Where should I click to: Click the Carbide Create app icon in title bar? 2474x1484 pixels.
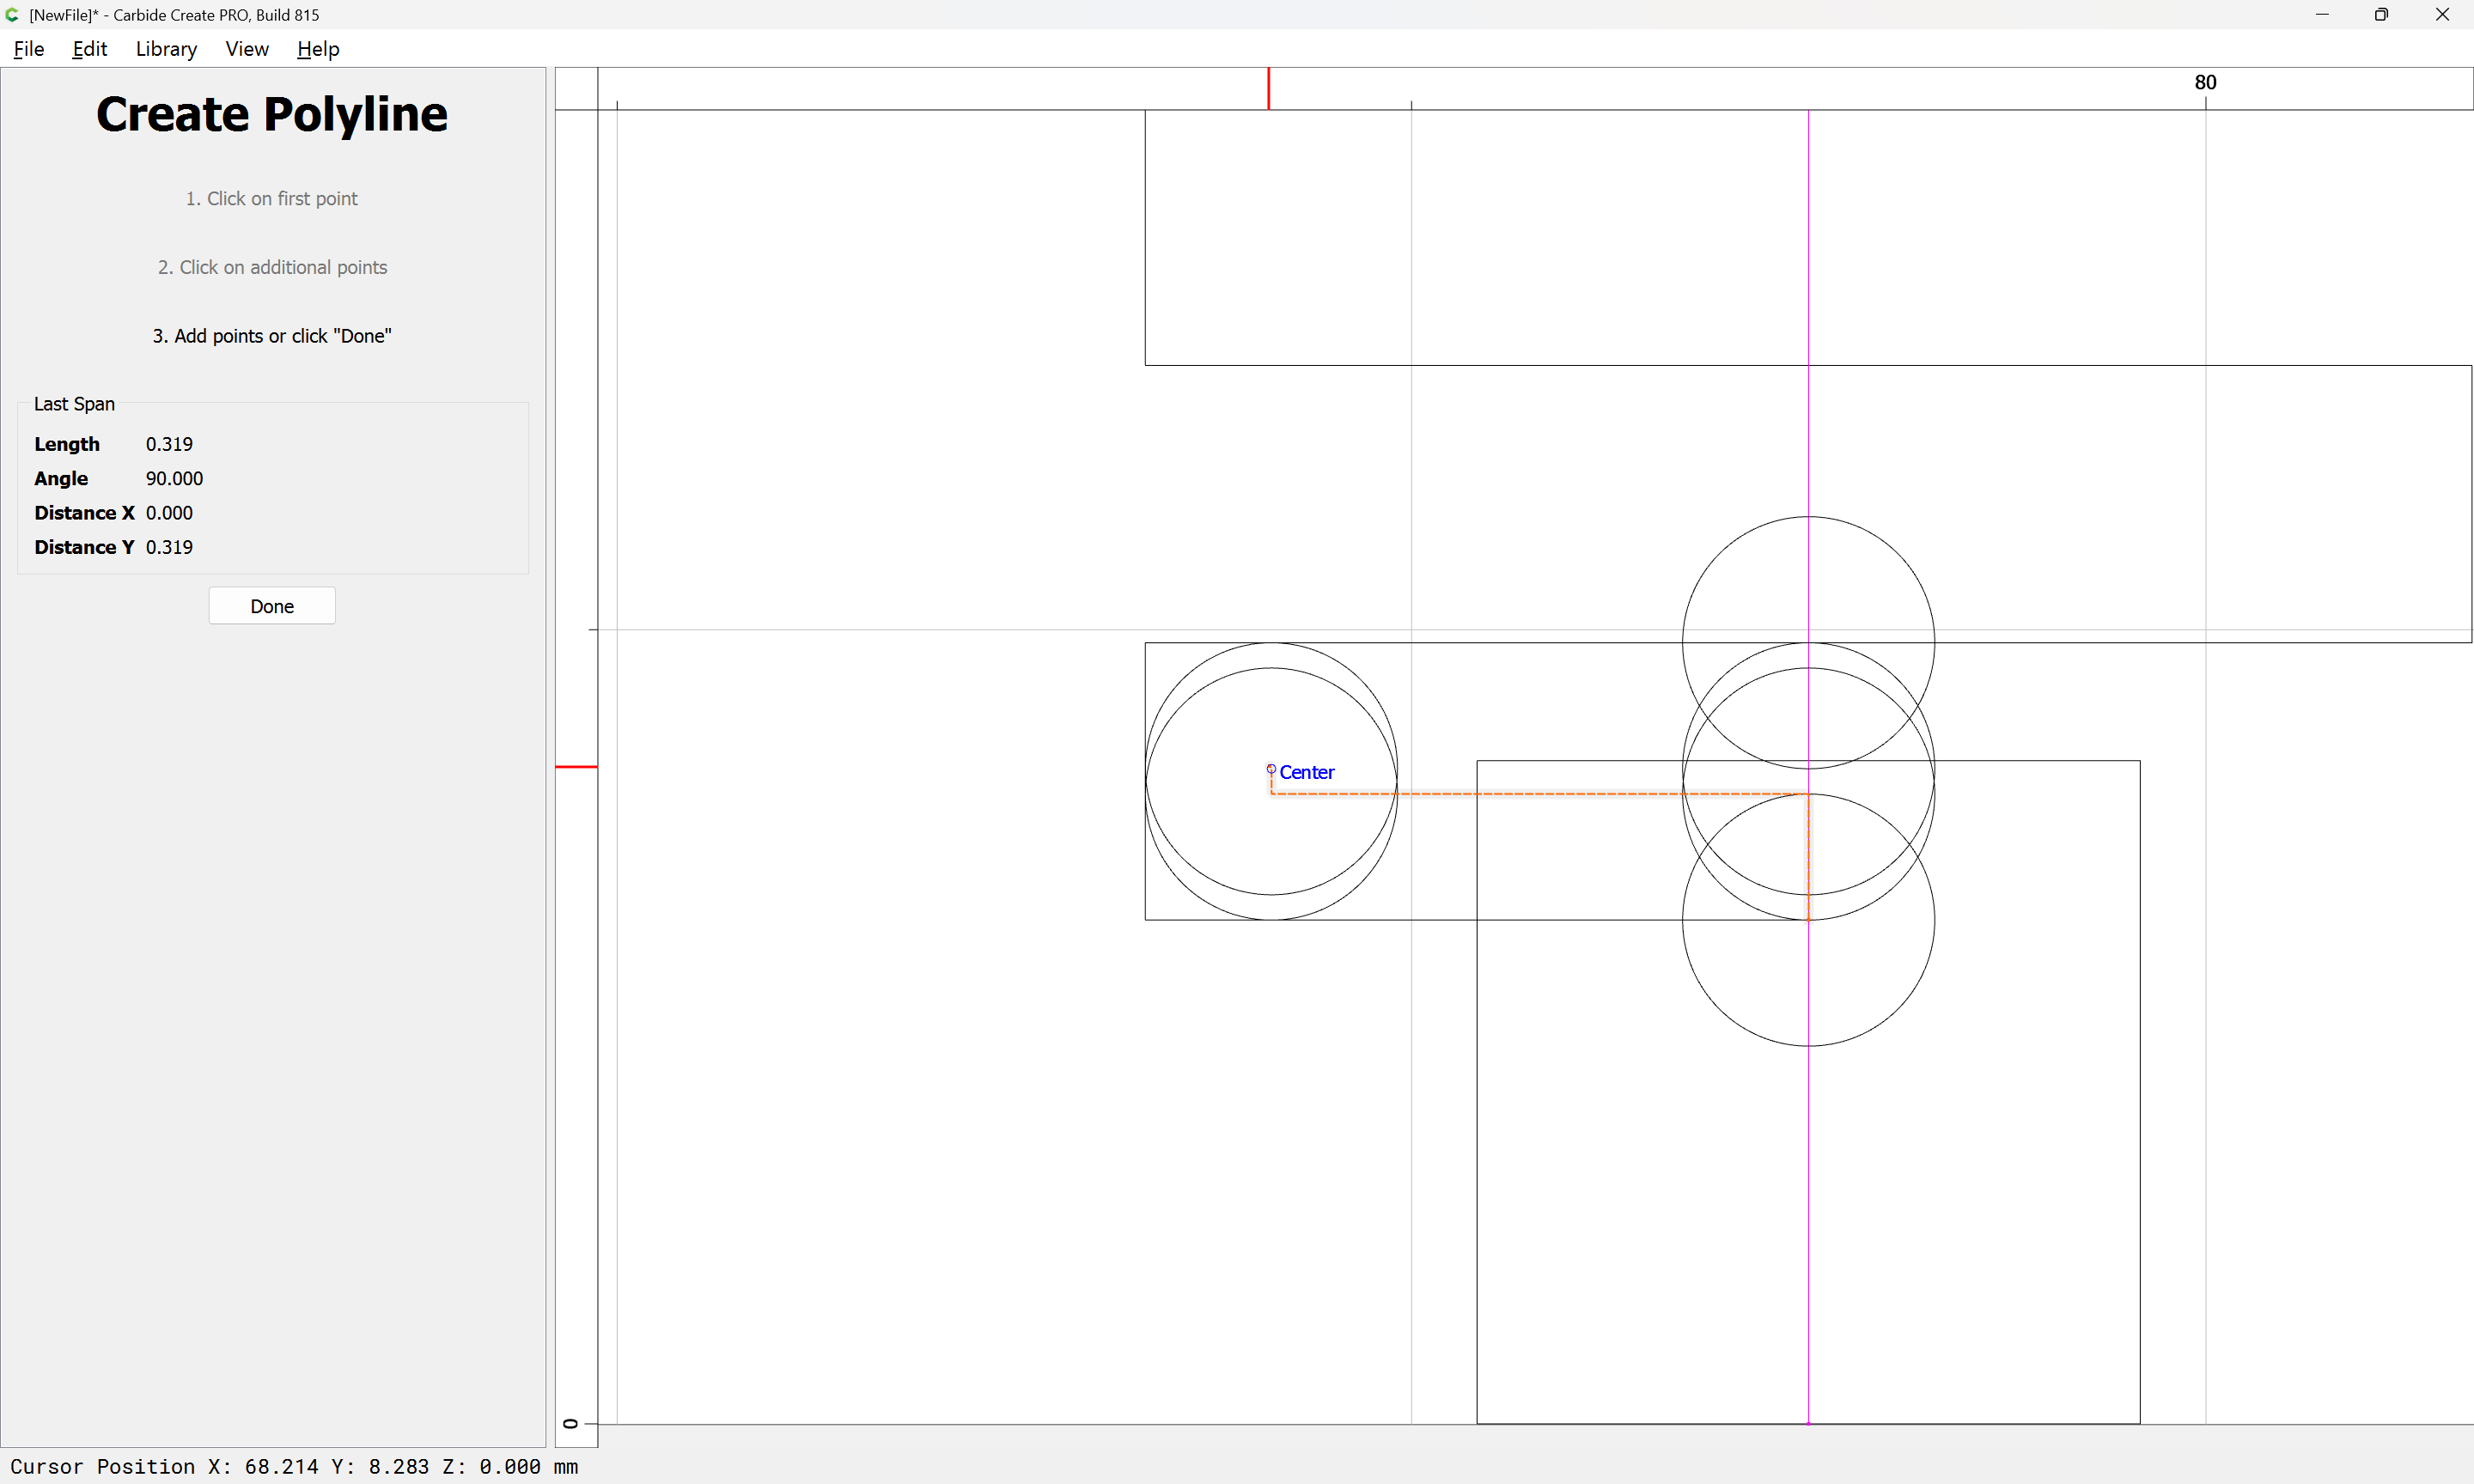coord(13,15)
